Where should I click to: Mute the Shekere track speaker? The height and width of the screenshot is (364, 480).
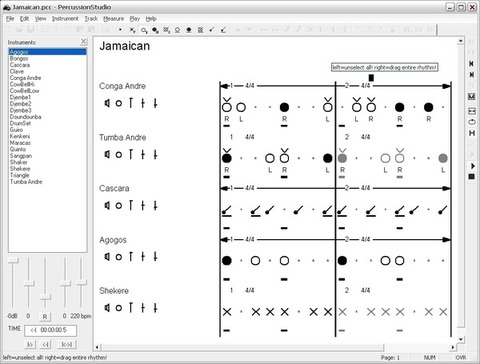[107, 308]
